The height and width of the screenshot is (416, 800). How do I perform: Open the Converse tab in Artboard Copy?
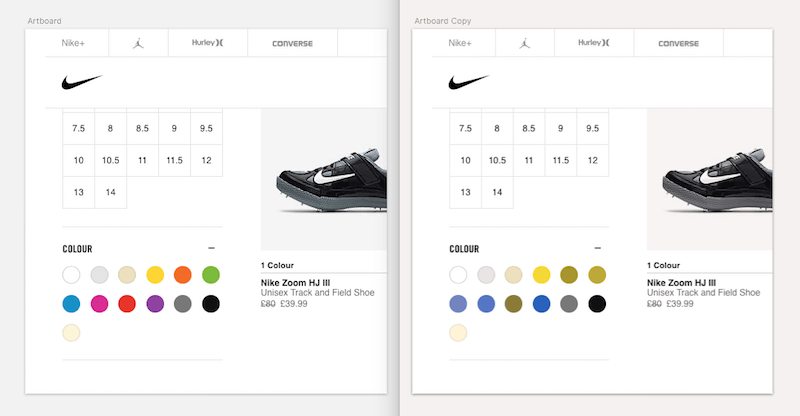click(679, 43)
